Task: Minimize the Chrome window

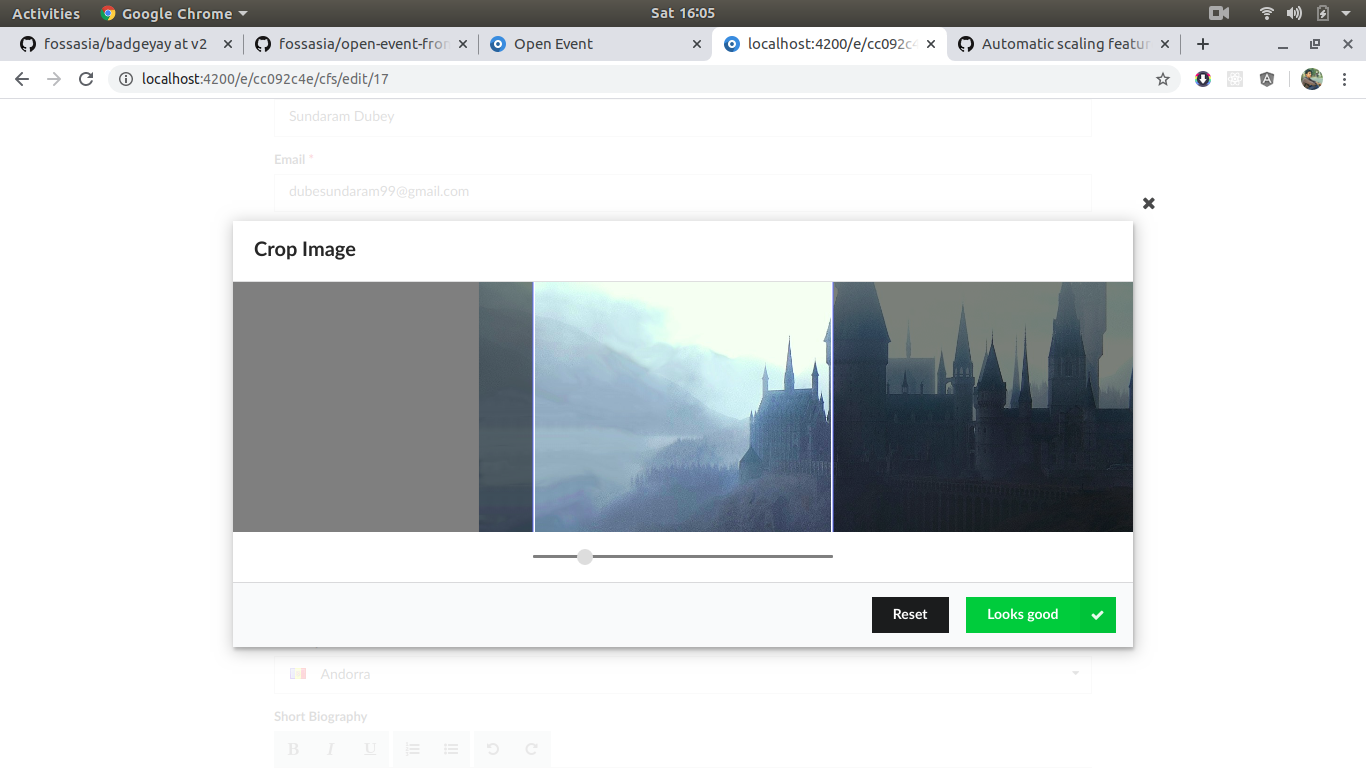Action: (x=1283, y=45)
